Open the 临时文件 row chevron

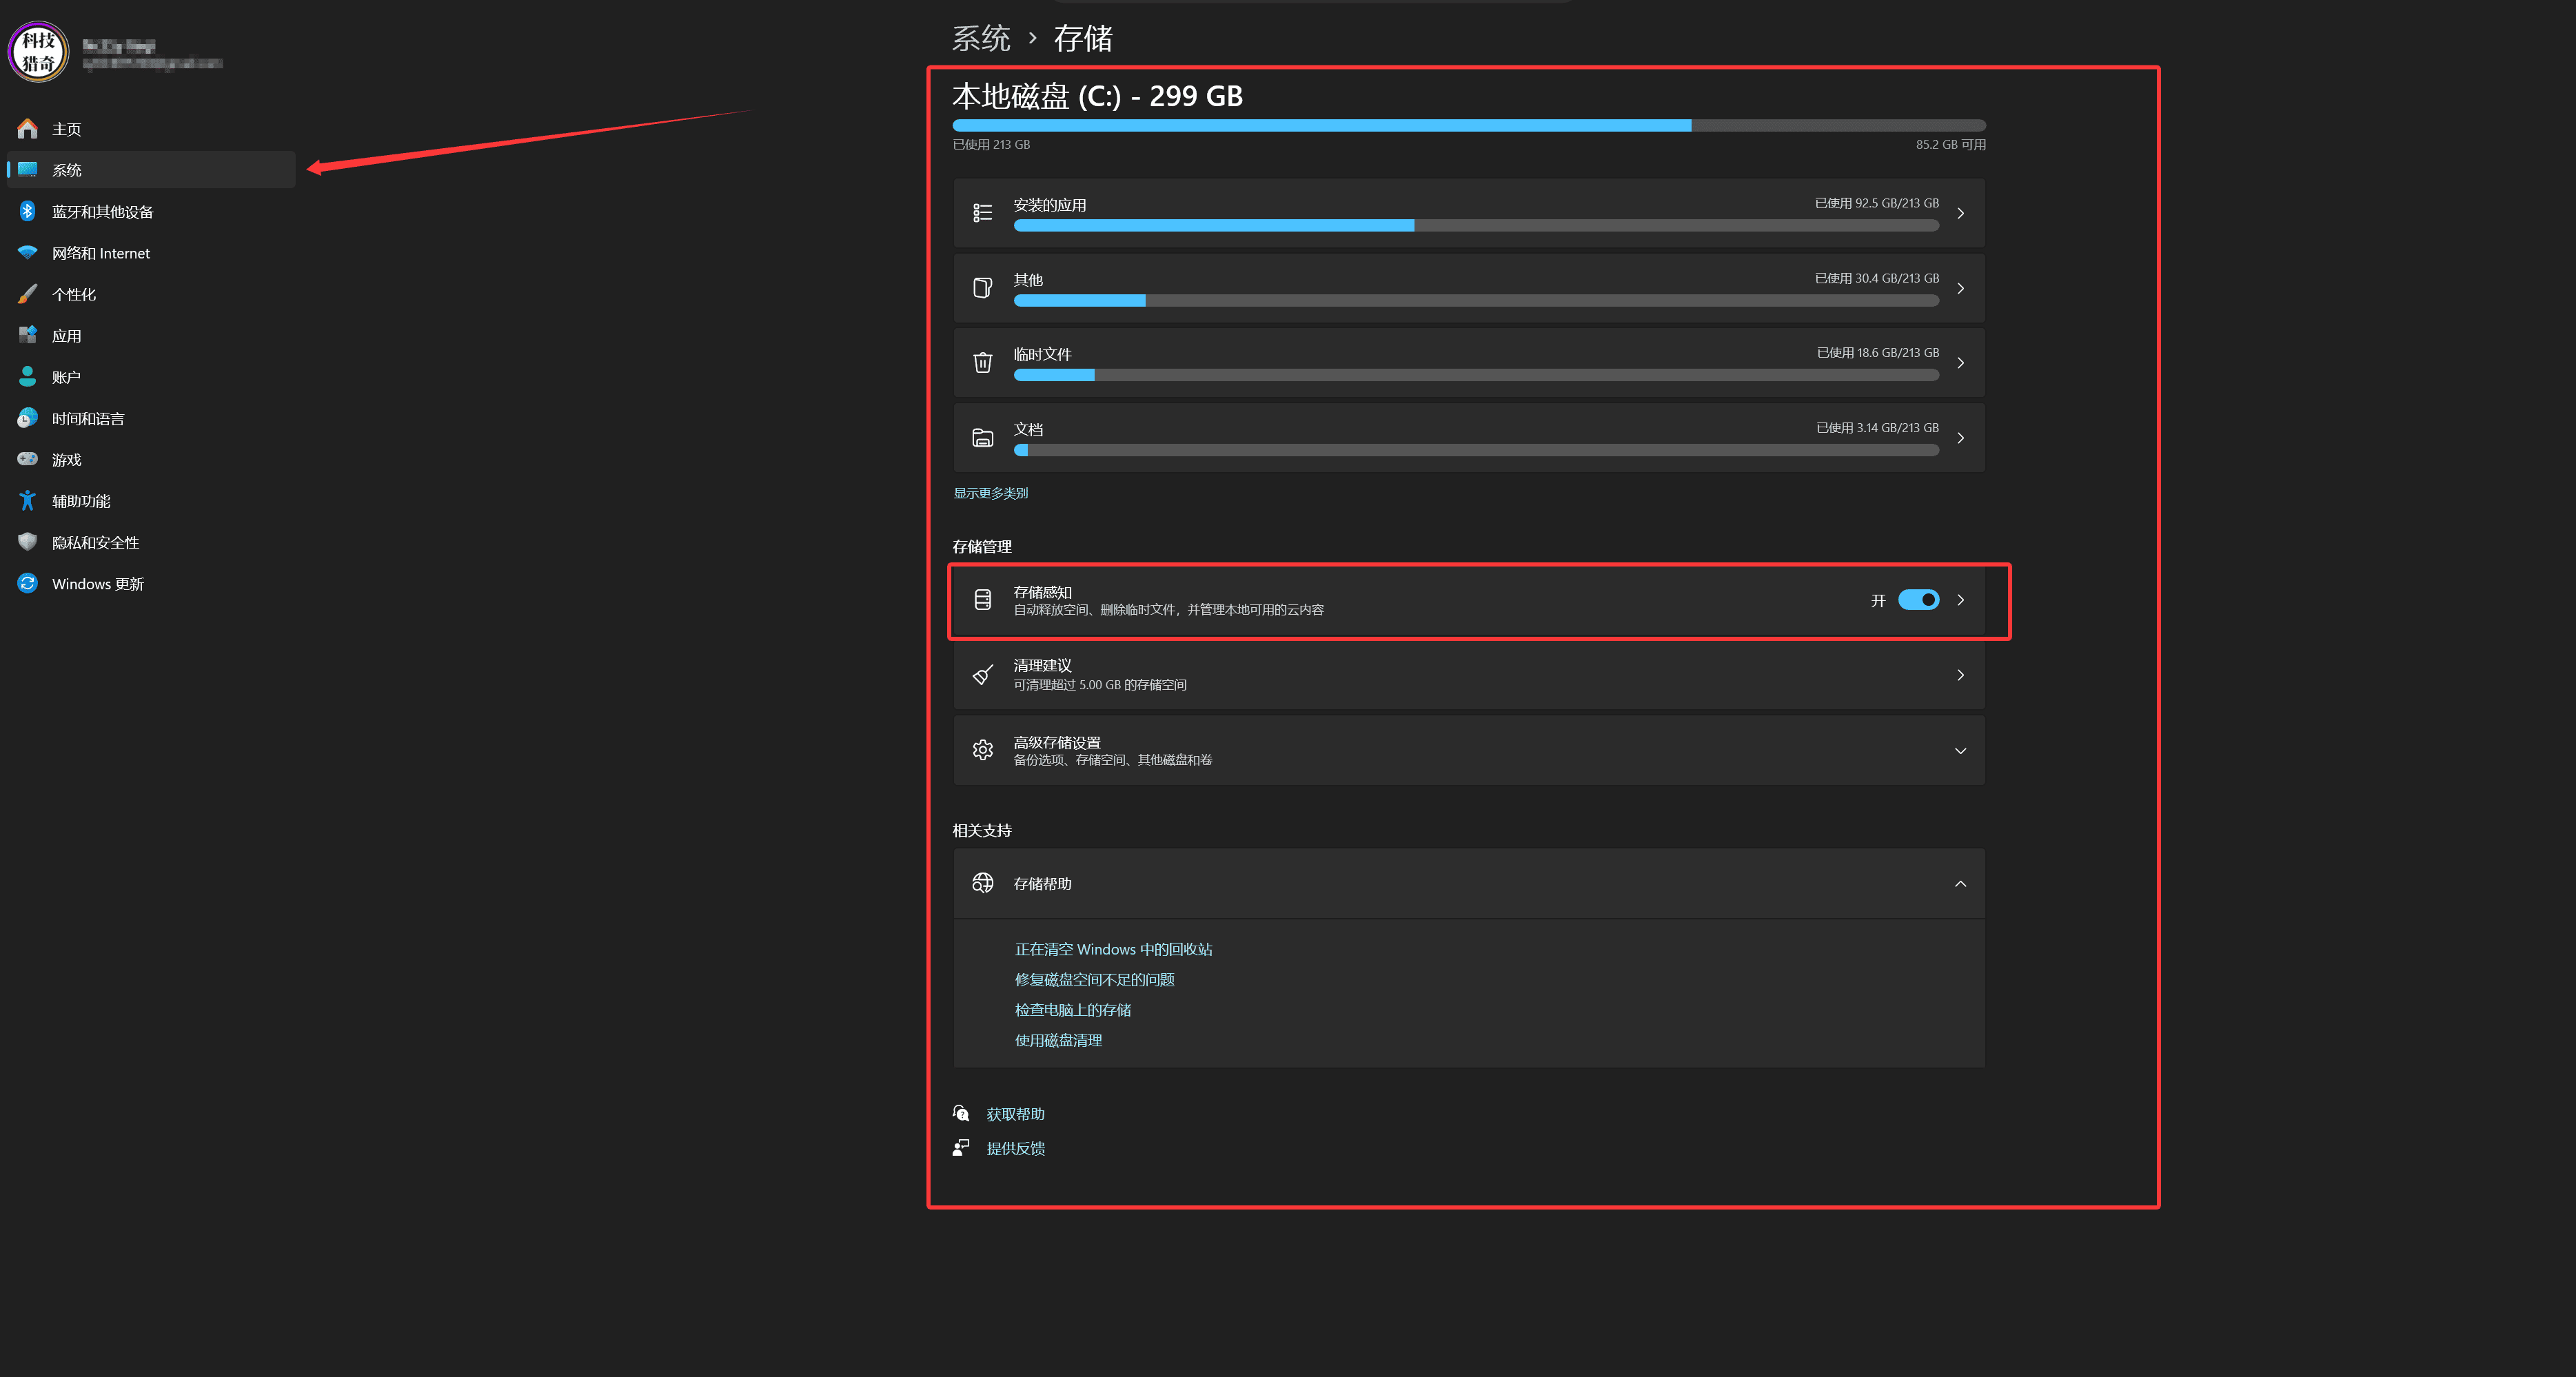1960,363
